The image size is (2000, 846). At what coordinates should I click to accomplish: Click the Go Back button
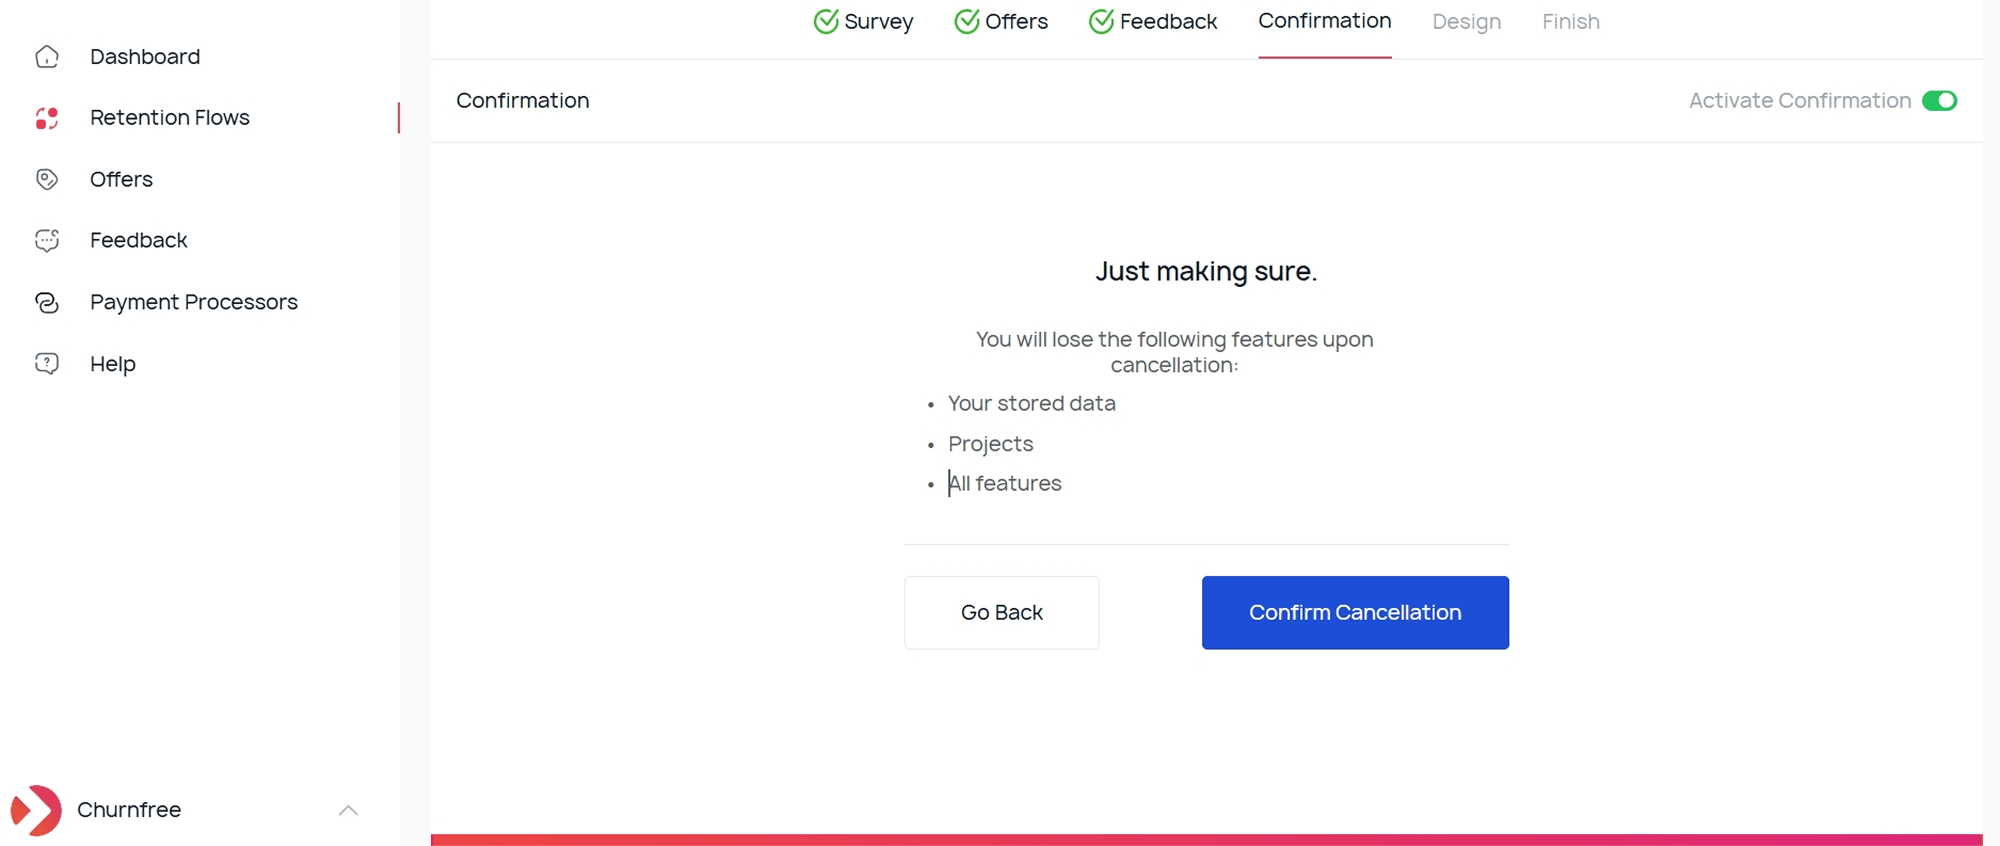click(1001, 612)
